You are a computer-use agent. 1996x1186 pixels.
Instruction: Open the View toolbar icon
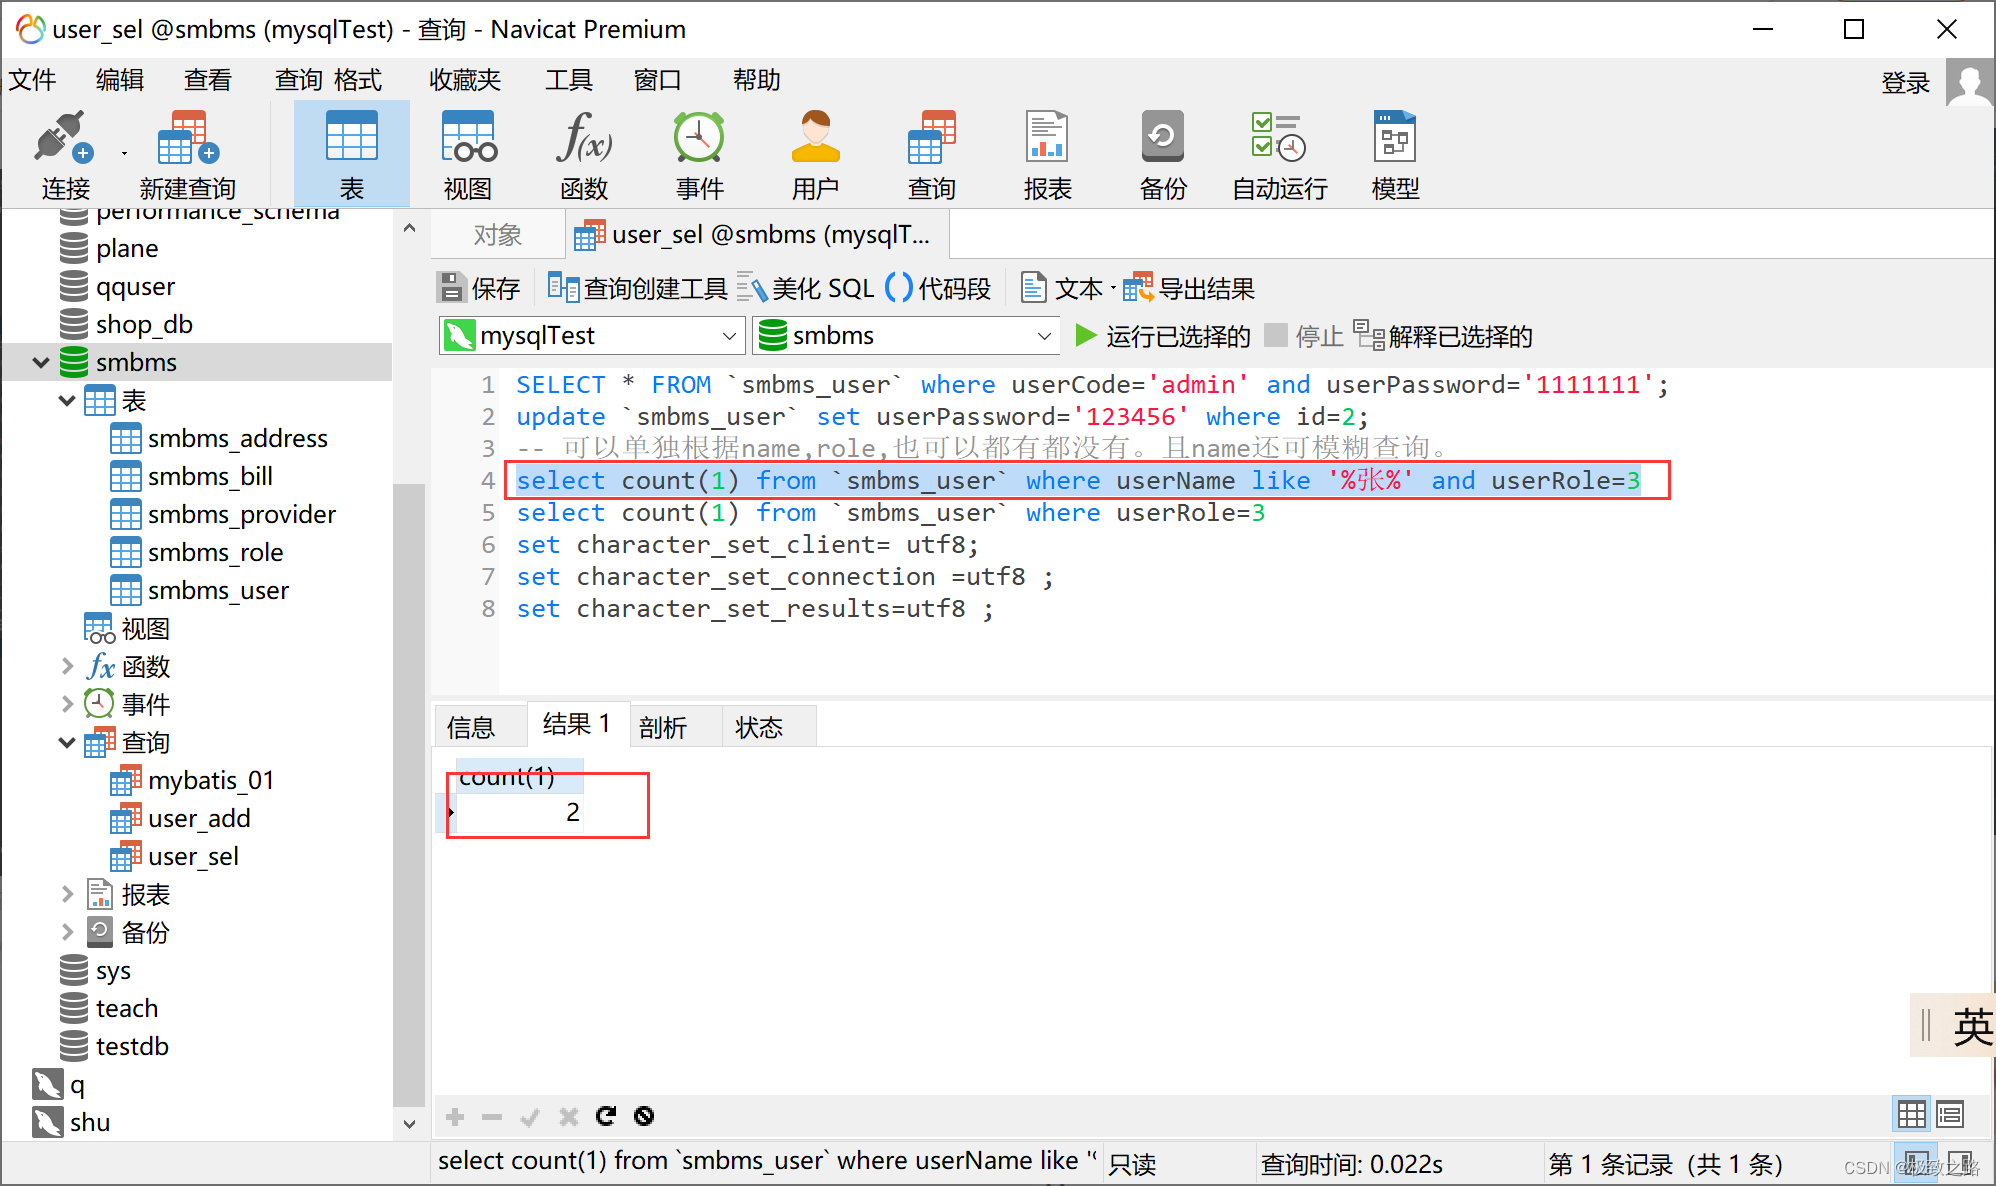pyautogui.click(x=468, y=155)
